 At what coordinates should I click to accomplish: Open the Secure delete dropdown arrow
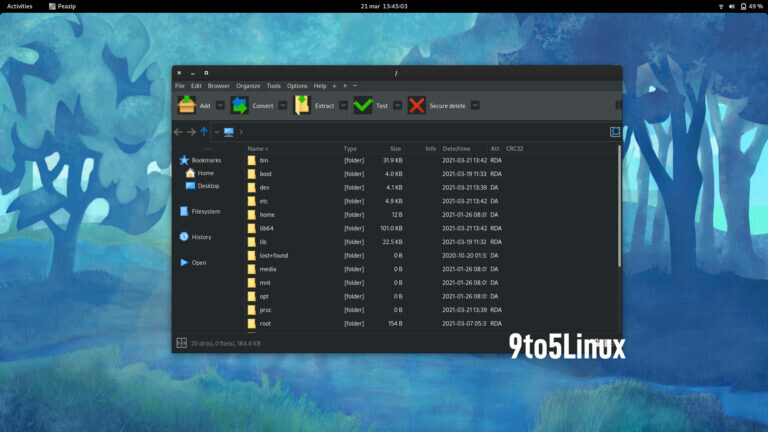pos(475,105)
